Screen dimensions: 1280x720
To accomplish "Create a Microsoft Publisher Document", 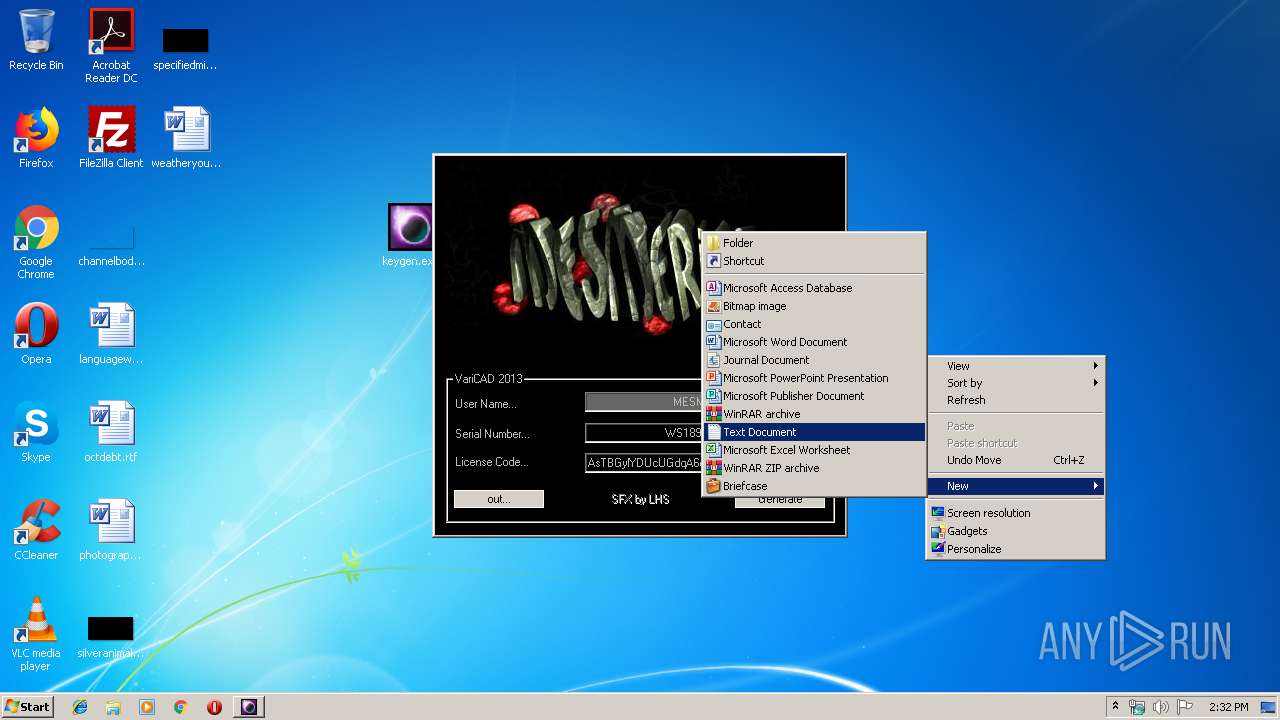I will coord(814,396).
